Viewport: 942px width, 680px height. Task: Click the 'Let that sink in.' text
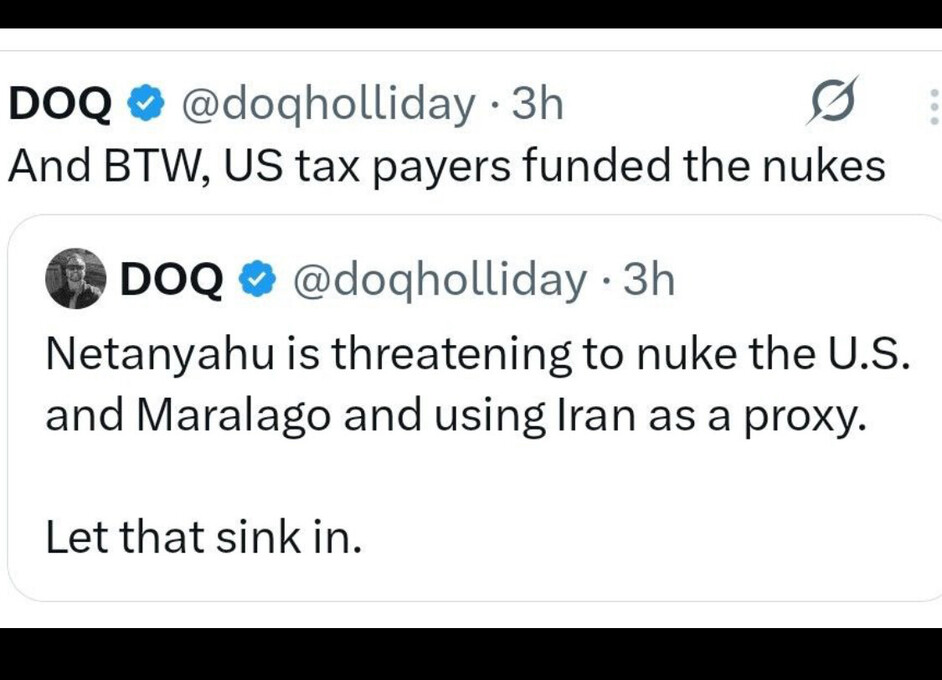pos(202,540)
